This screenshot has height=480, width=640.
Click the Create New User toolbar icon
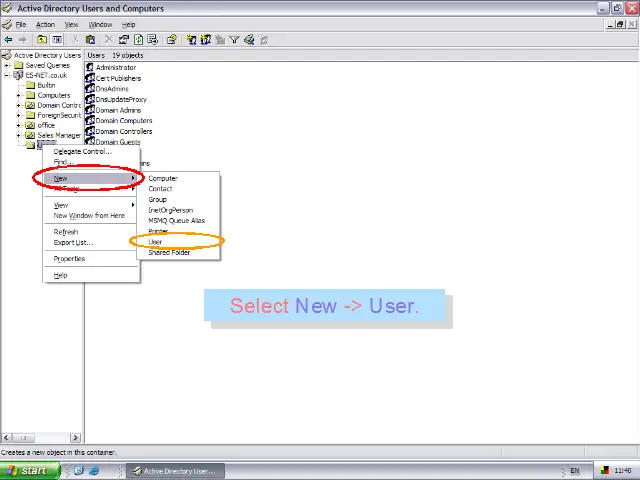point(191,40)
